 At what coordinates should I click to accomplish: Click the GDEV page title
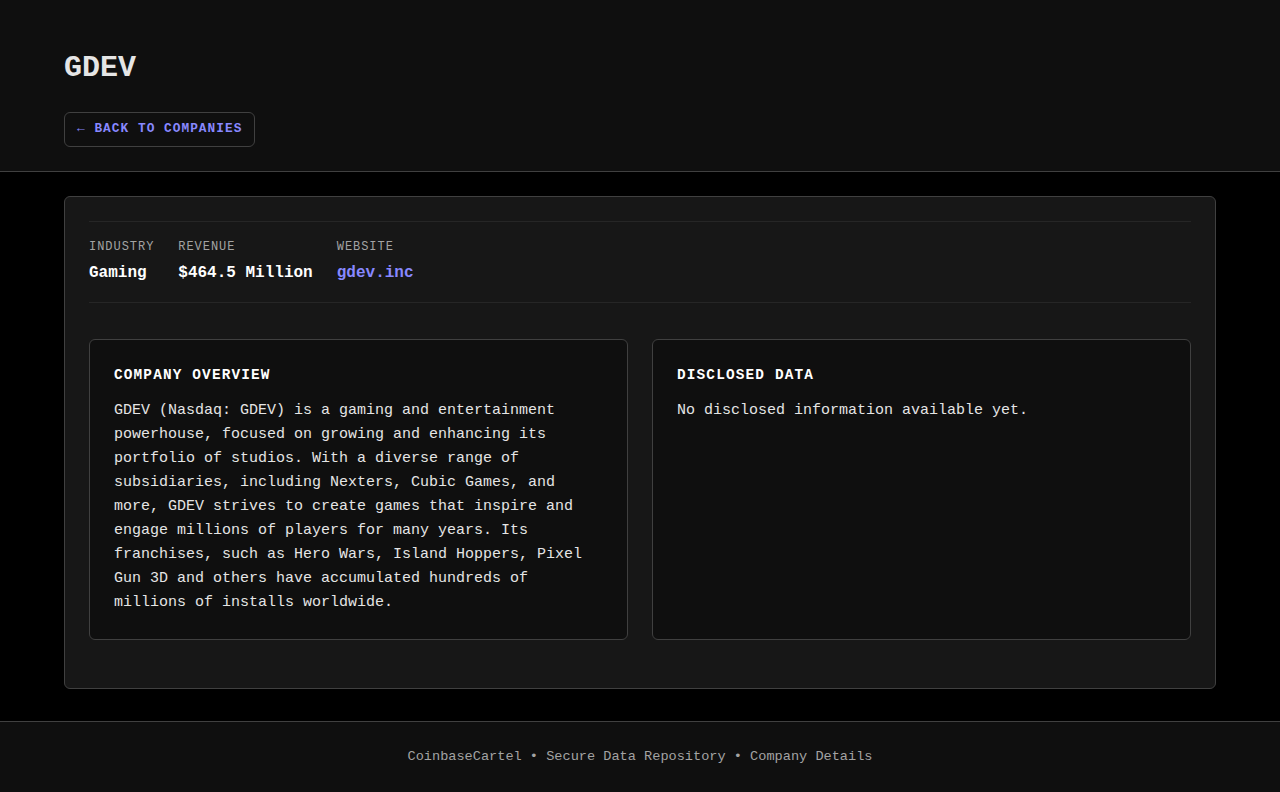100,67
